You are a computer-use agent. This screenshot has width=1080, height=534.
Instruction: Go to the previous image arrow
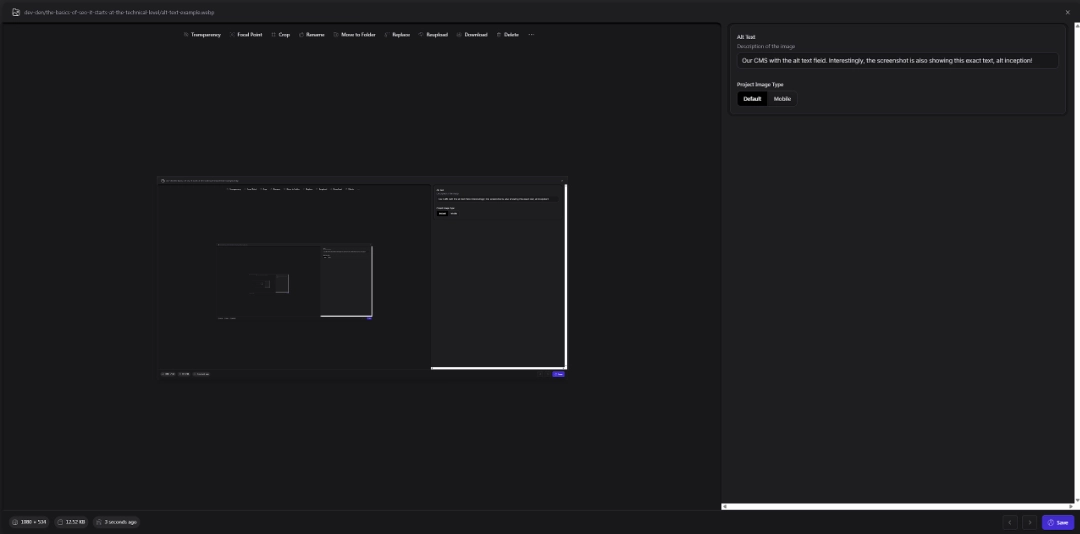pyautogui.click(x=1010, y=522)
